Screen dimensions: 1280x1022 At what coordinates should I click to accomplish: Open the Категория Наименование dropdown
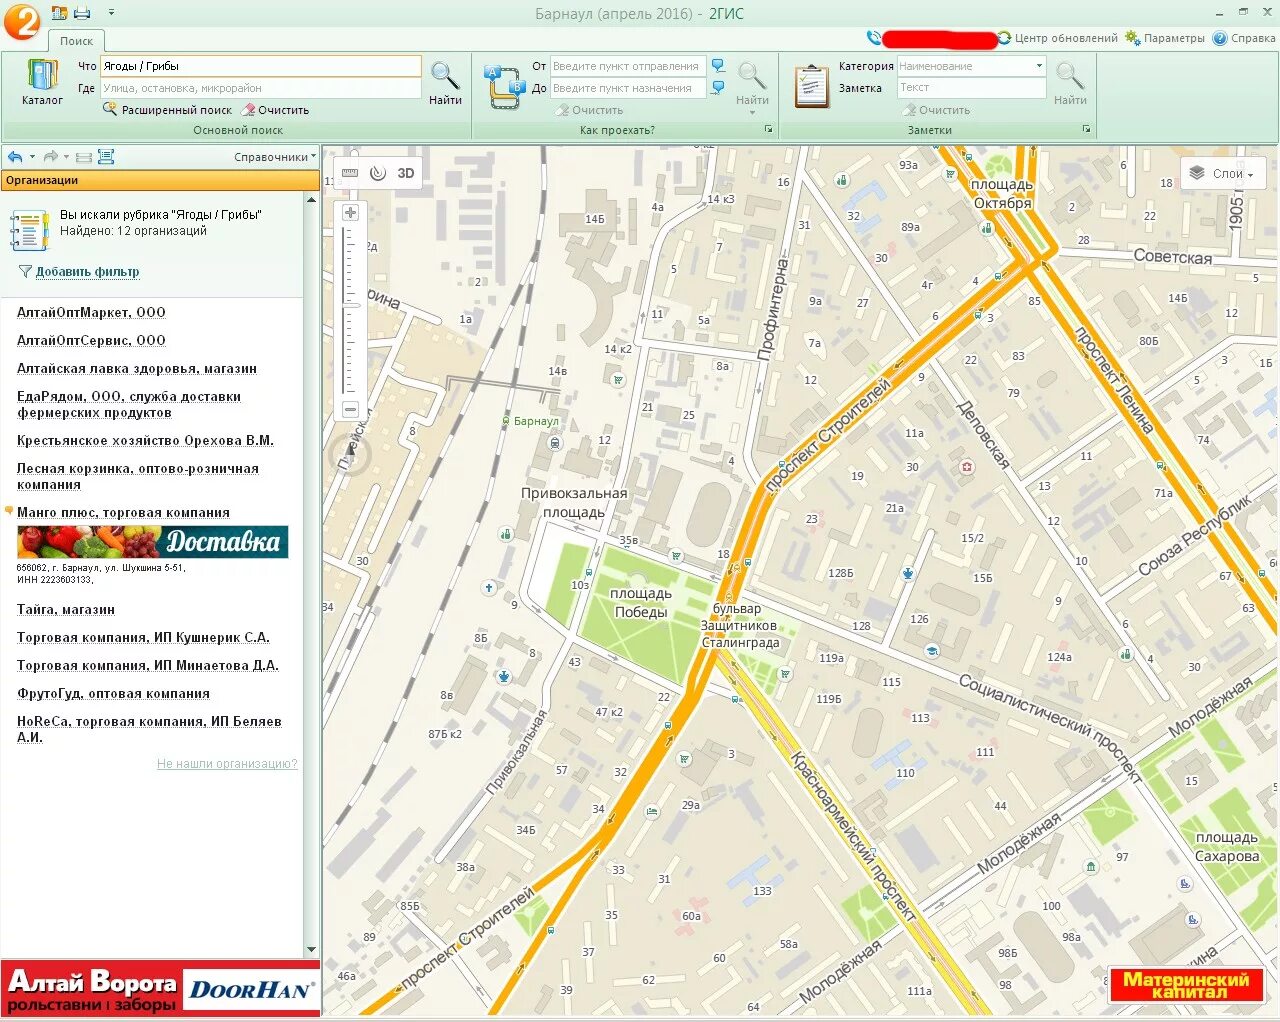click(x=971, y=66)
